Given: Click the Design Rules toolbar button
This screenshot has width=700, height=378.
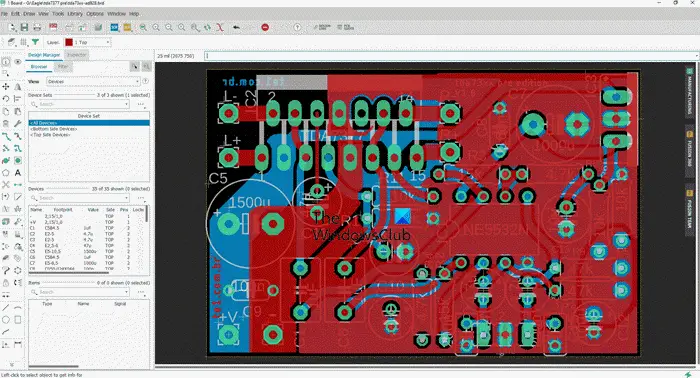Looking at the screenshot, I should click(322, 27).
